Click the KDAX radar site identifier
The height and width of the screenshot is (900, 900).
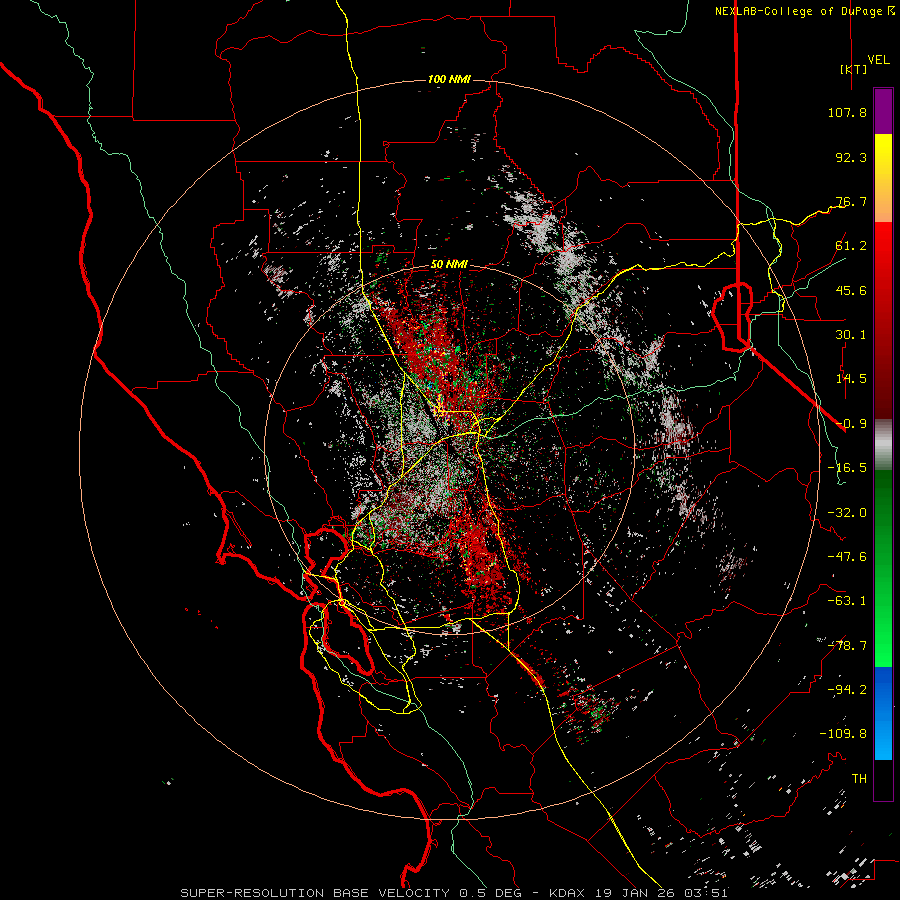pos(565,893)
